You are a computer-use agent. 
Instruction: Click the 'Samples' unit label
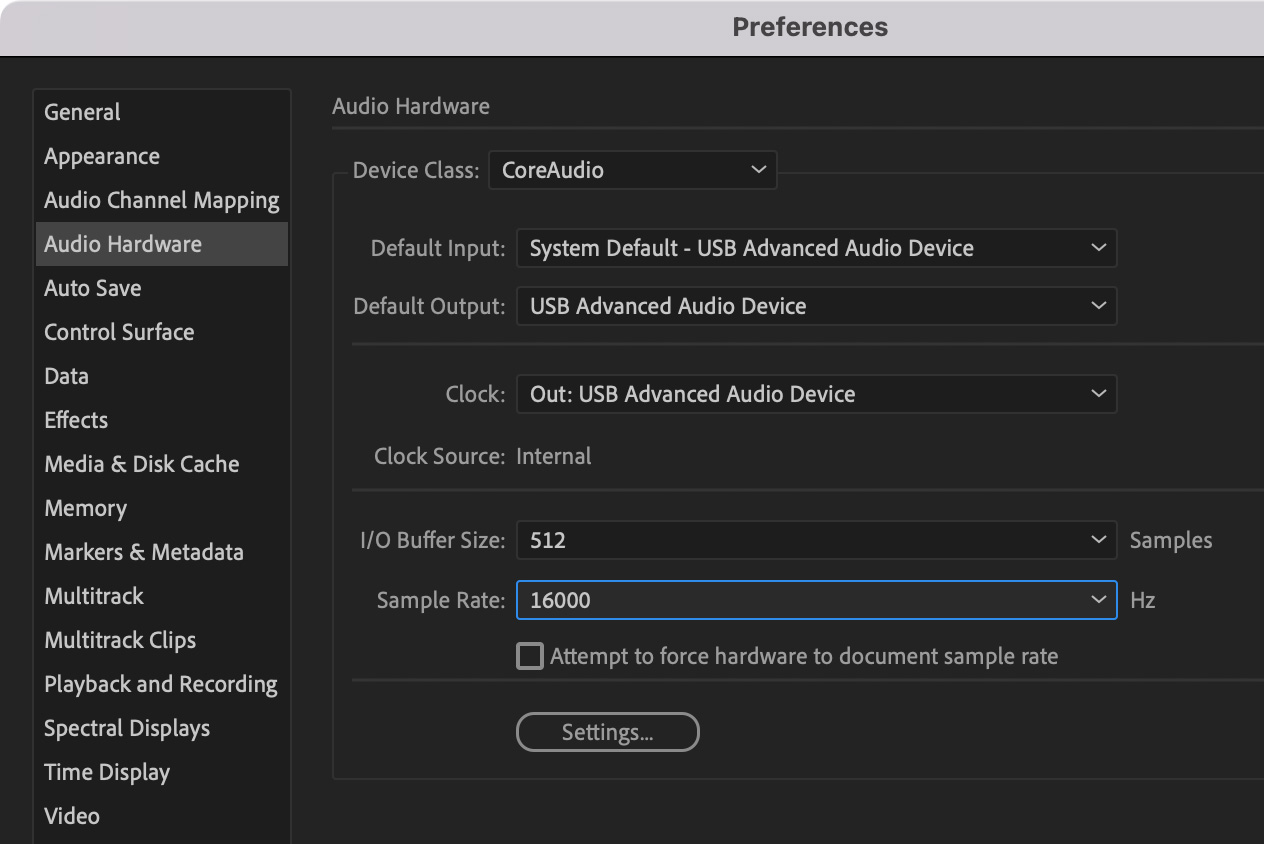(1171, 540)
